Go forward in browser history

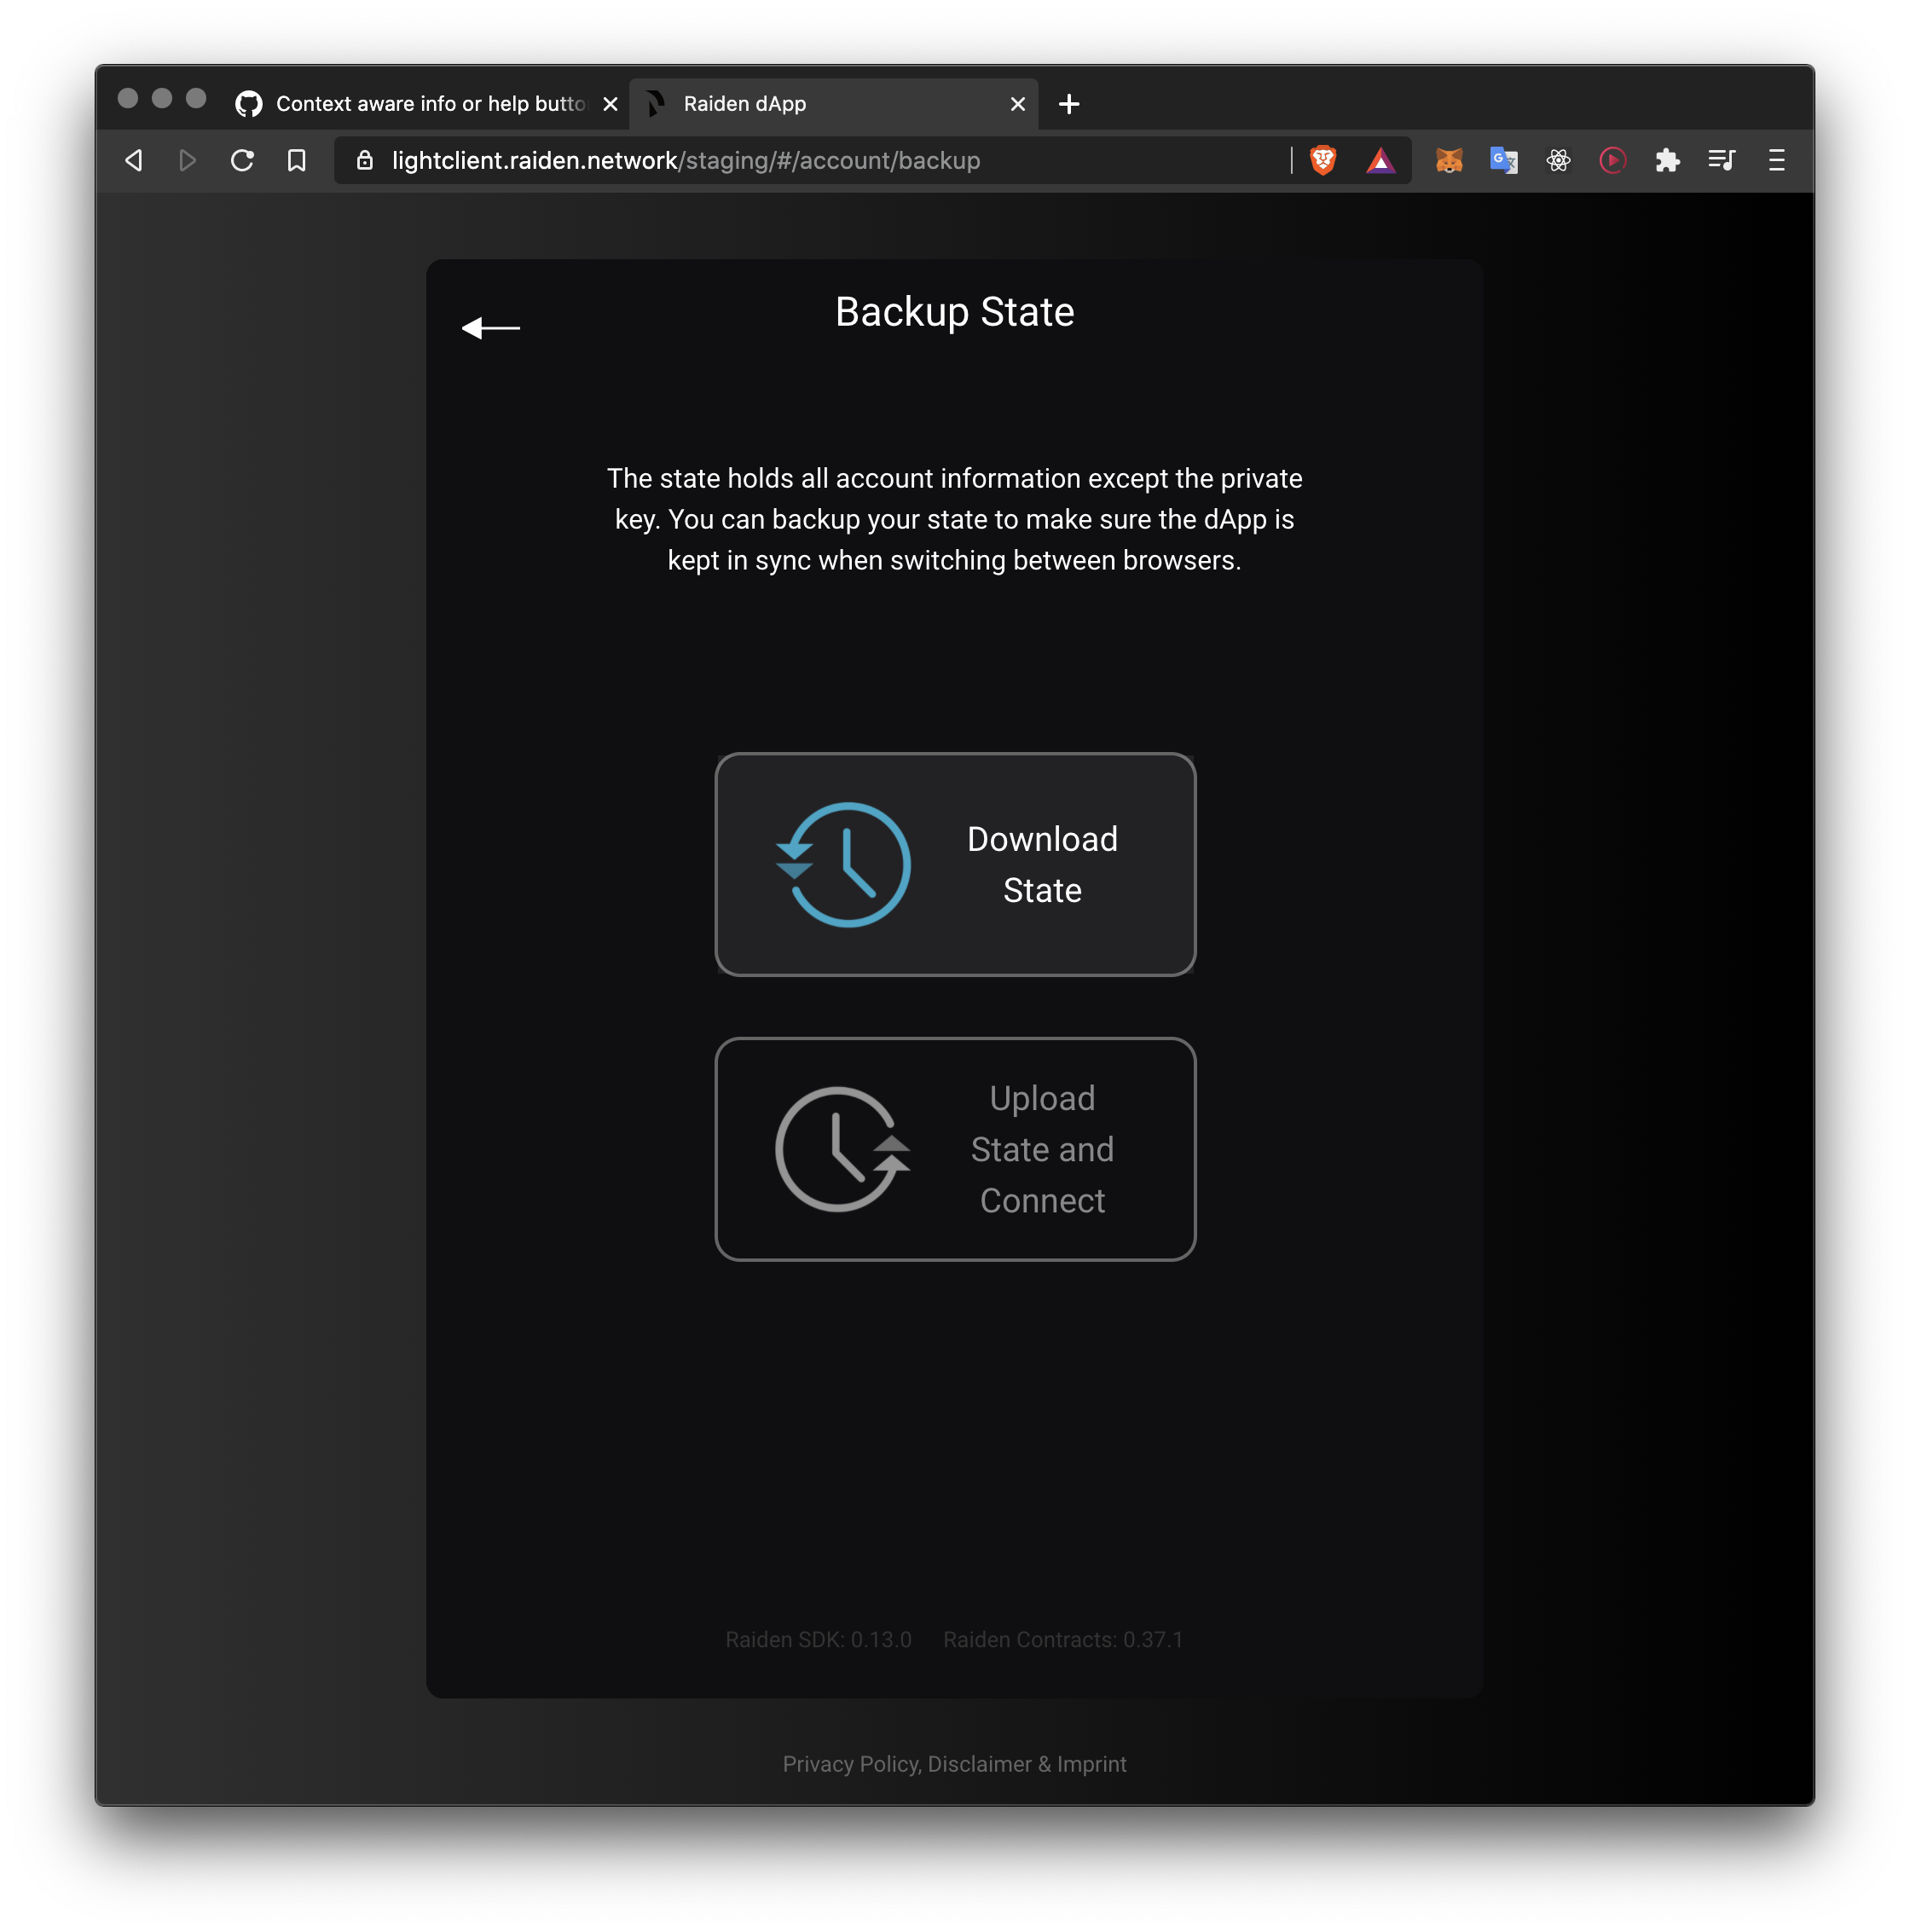[188, 160]
